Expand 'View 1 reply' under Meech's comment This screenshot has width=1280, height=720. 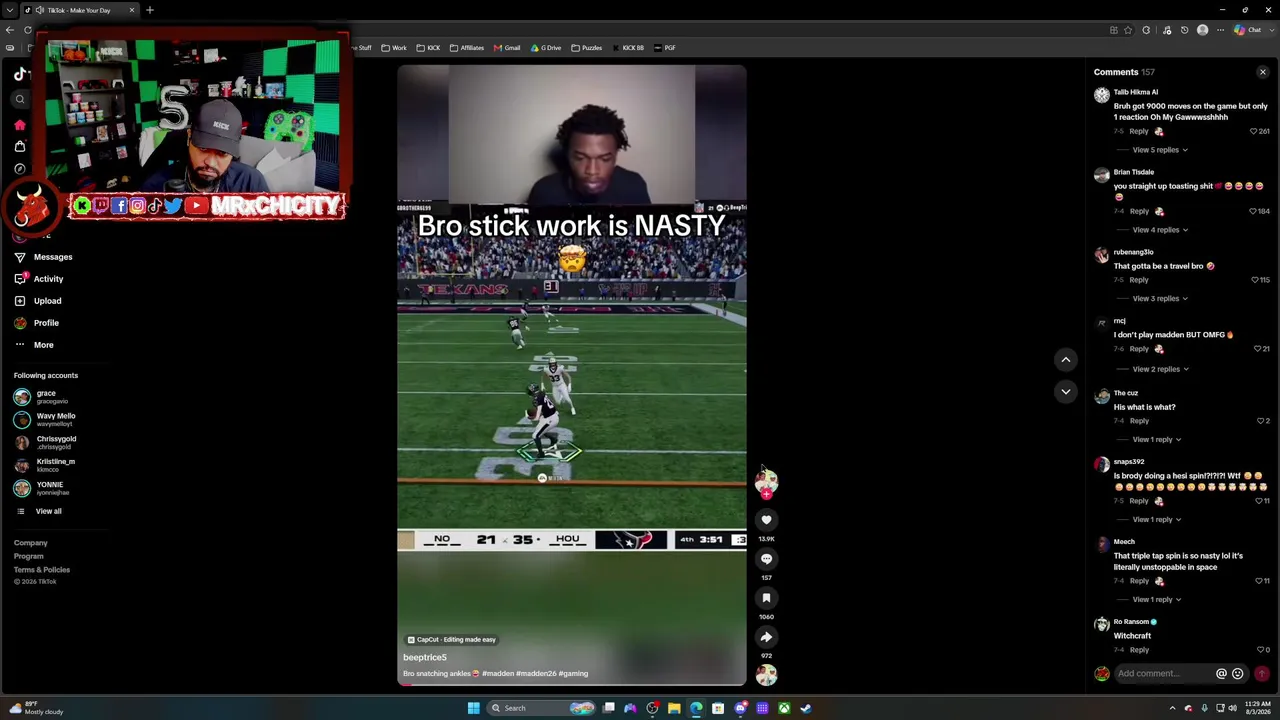[1157, 600]
